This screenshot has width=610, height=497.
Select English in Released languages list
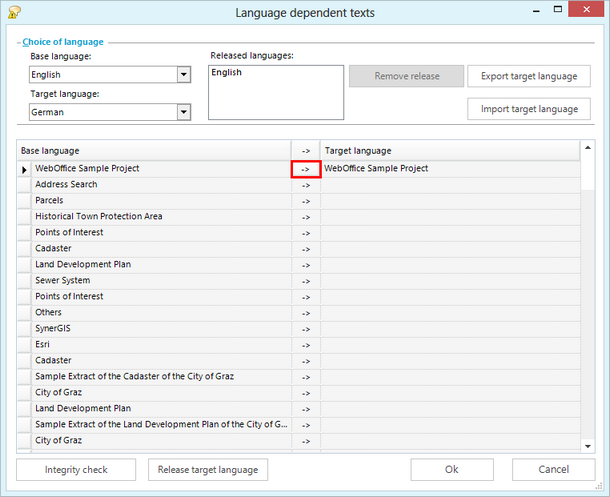click(226, 72)
